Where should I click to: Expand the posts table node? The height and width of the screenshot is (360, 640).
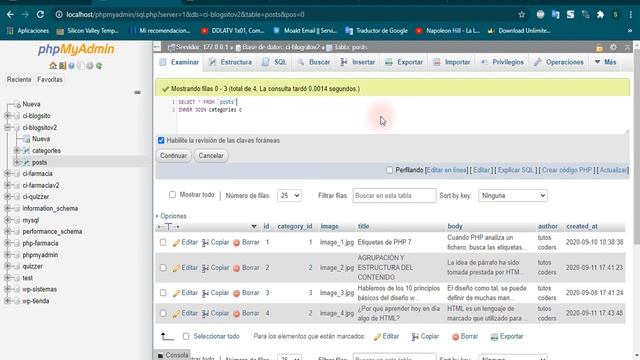point(17,162)
